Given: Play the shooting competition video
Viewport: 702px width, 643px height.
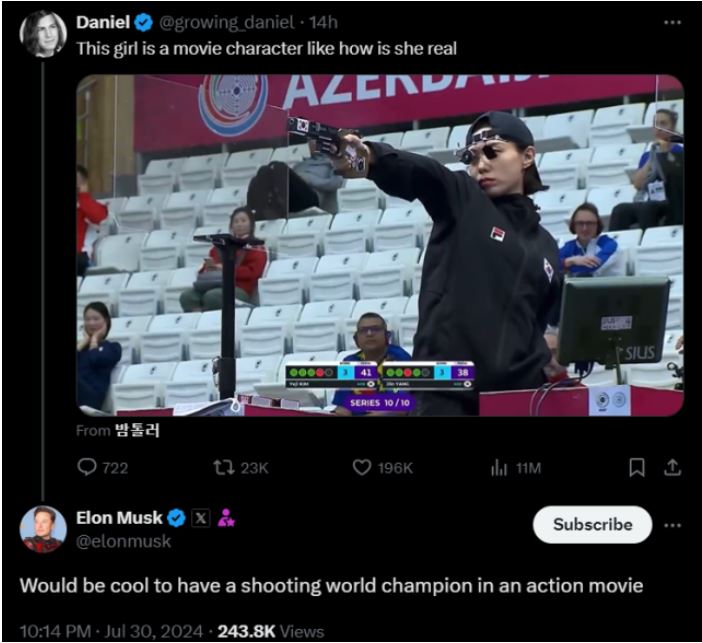Looking at the screenshot, I should click(x=380, y=245).
